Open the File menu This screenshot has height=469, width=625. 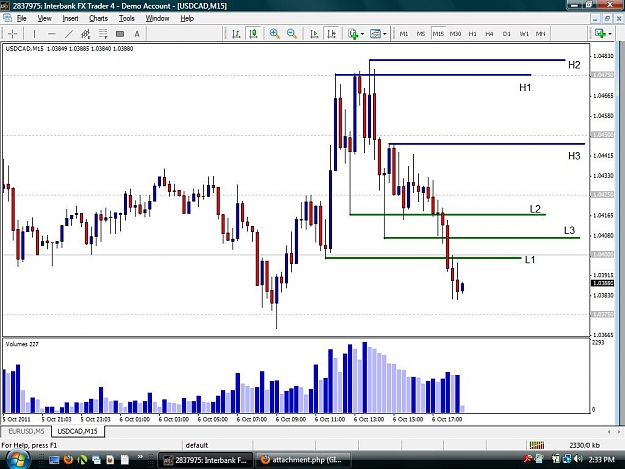(22, 18)
